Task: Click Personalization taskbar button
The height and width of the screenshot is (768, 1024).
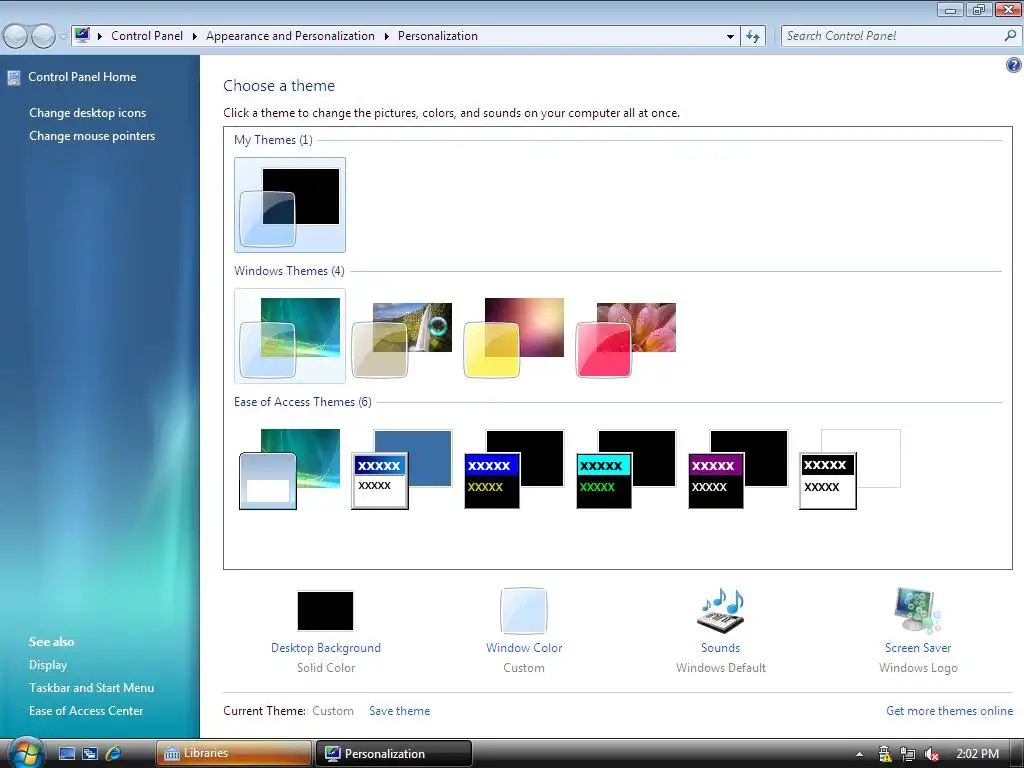Action: pos(394,754)
